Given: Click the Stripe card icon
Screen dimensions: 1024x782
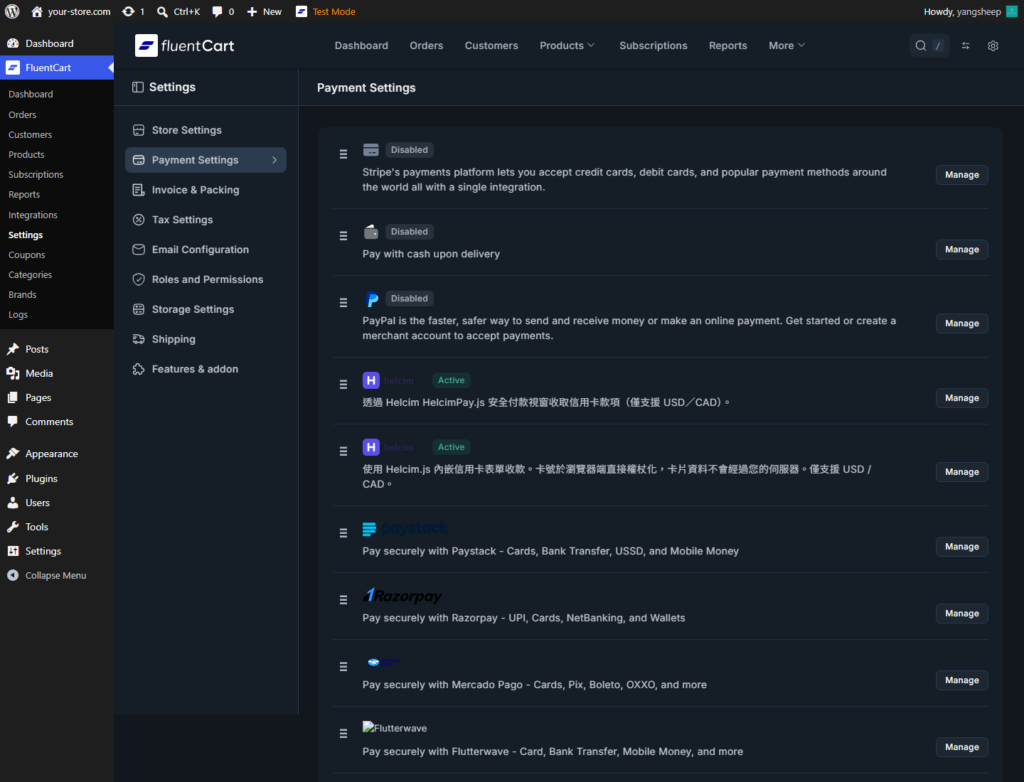Looking at the screenshot, I should pyautogui.click(x=371, y=150).
